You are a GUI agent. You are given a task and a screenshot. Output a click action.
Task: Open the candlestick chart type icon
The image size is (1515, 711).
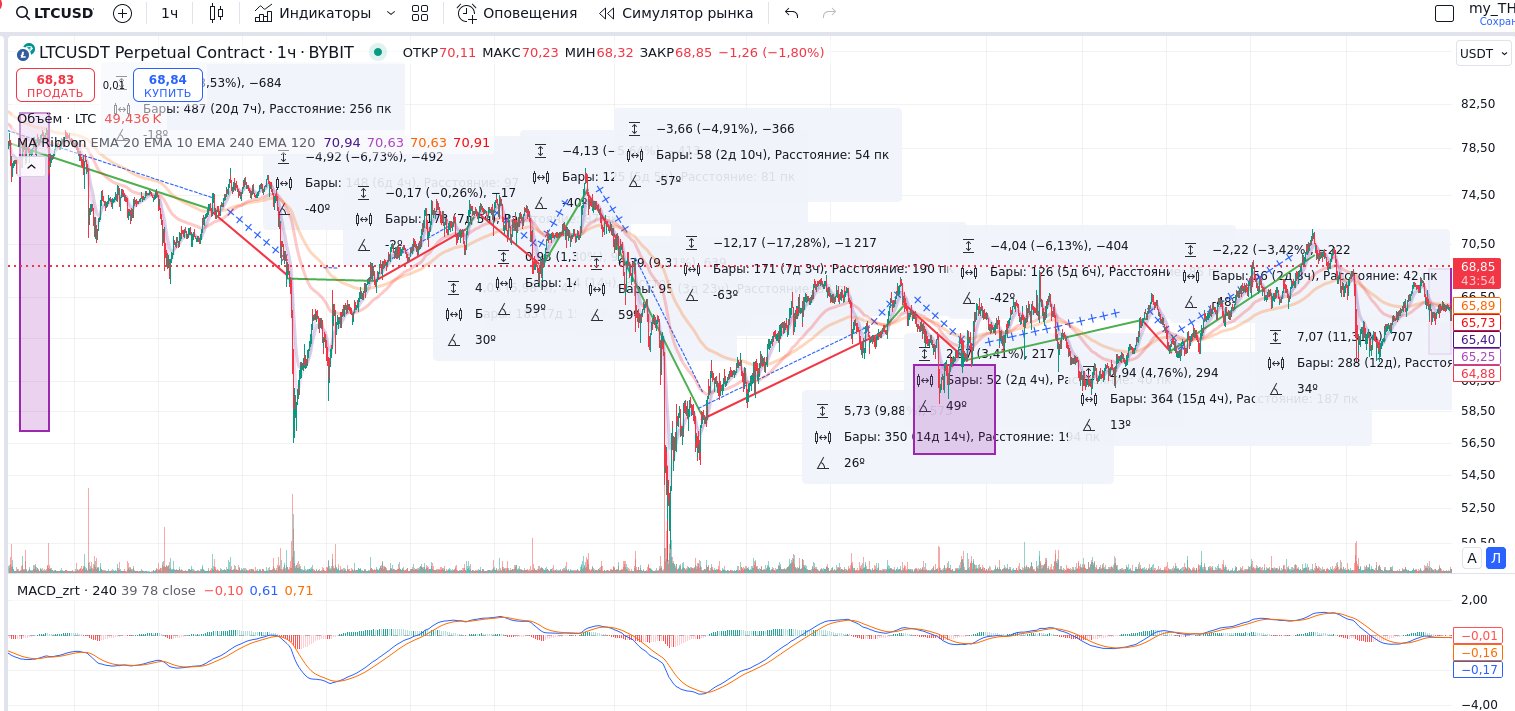(x=216, y=13)
